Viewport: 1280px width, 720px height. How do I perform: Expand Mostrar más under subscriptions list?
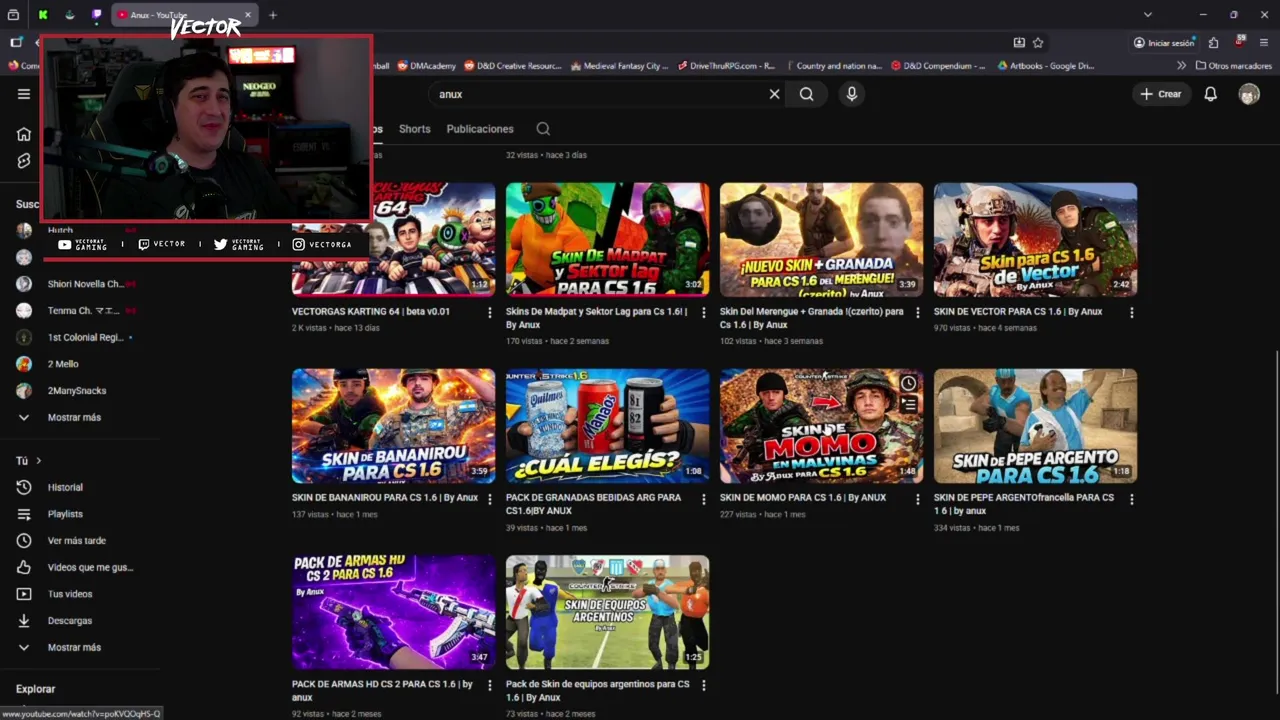[x=74, y=417]
